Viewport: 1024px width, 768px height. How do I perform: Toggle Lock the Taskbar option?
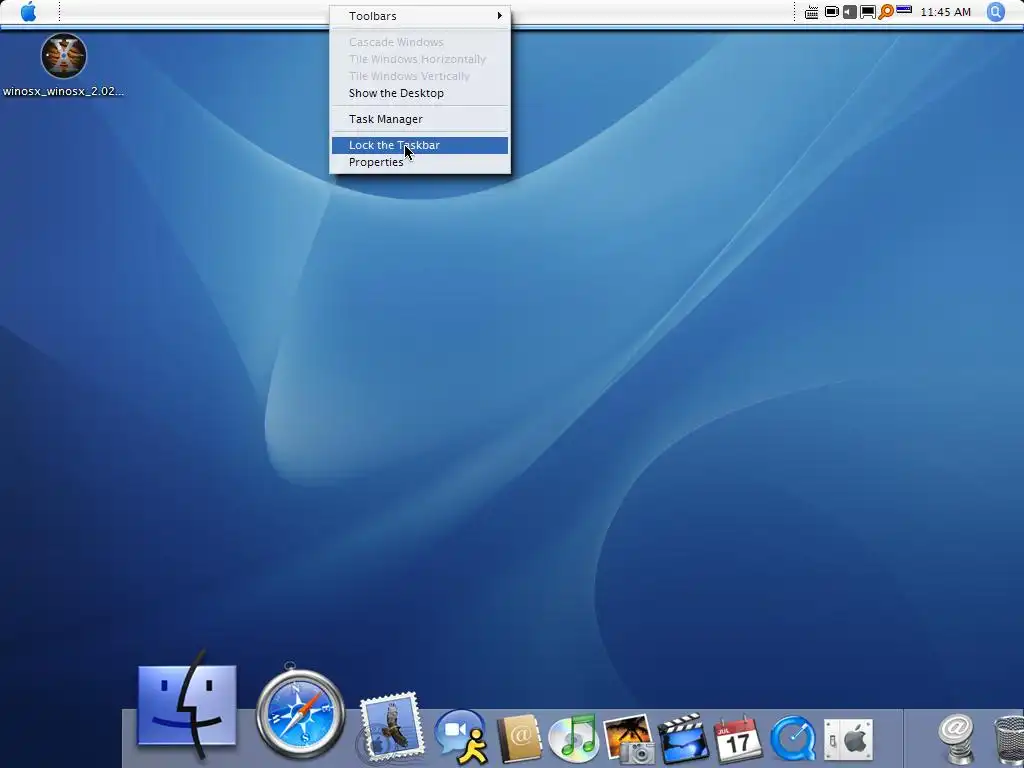click(x=420, y=146)
